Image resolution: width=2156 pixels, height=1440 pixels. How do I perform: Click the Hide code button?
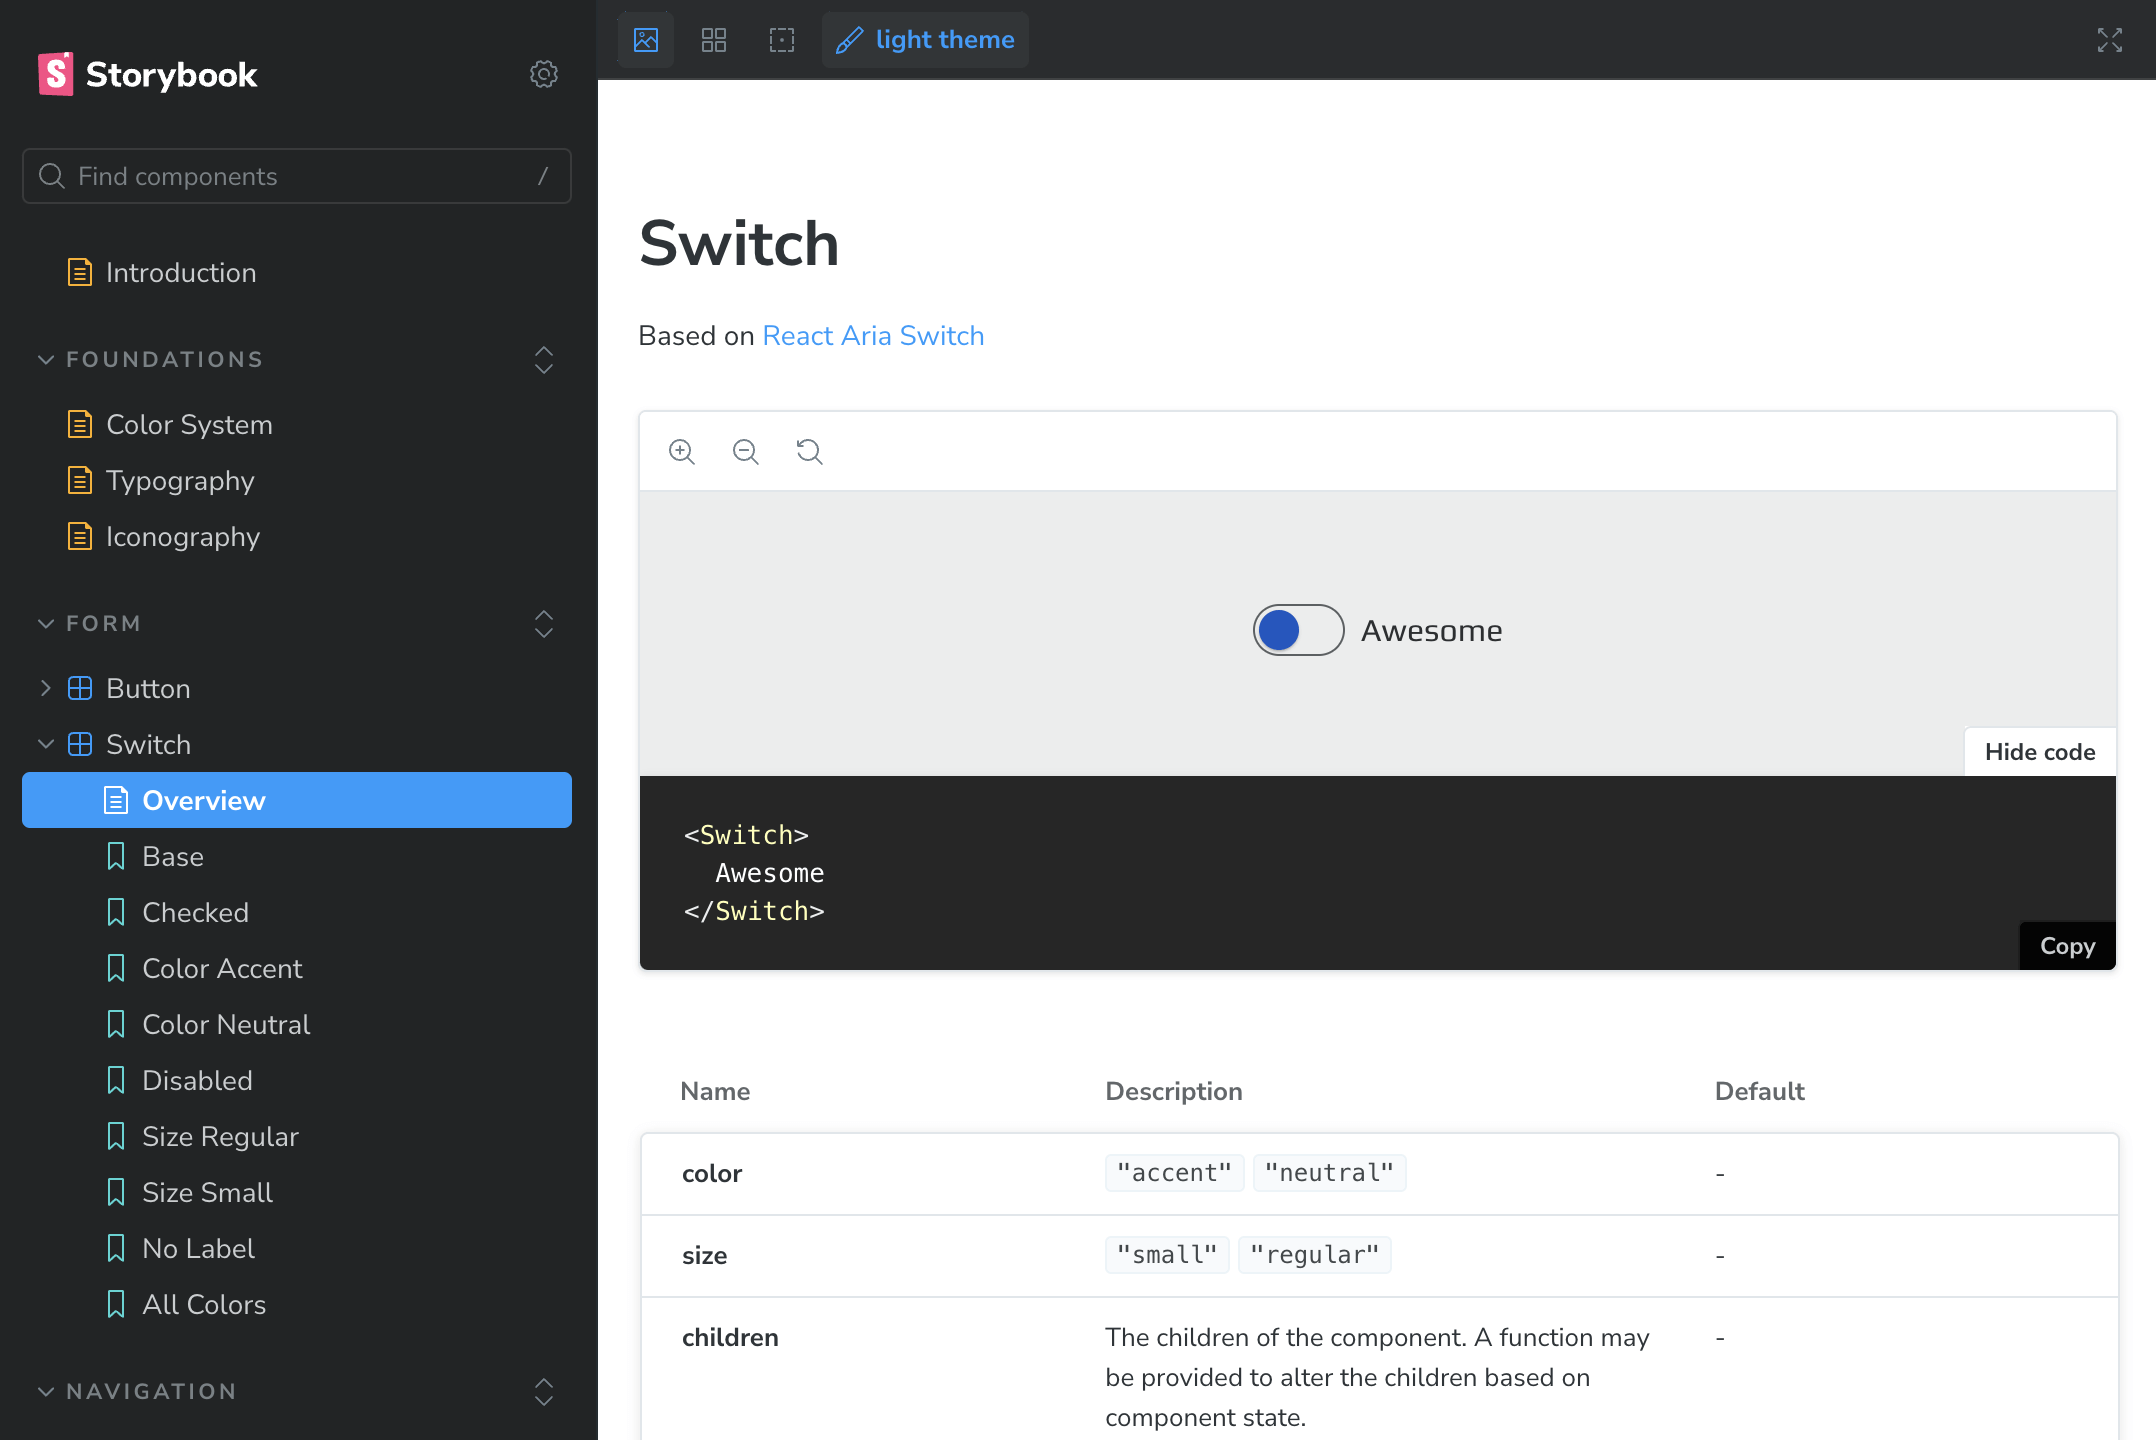[2040, 751]
